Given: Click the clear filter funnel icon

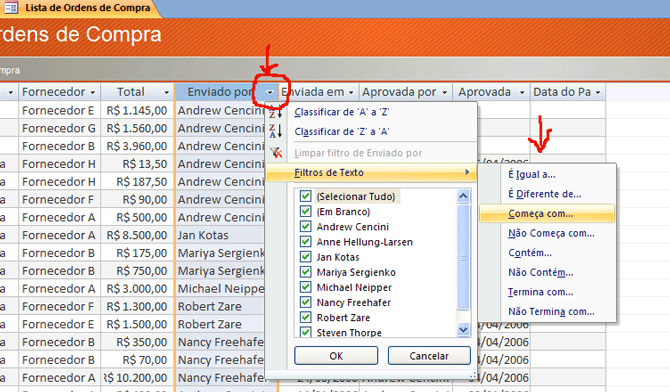Looking at the screenshot, I should click(x=276, y=153).
